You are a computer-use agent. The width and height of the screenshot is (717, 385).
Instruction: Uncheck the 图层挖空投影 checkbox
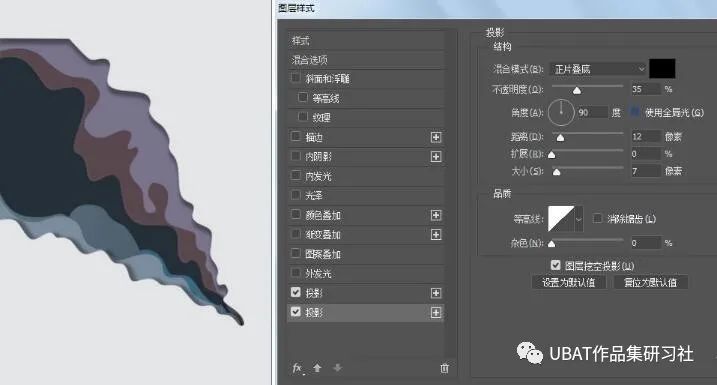point(556,265)
